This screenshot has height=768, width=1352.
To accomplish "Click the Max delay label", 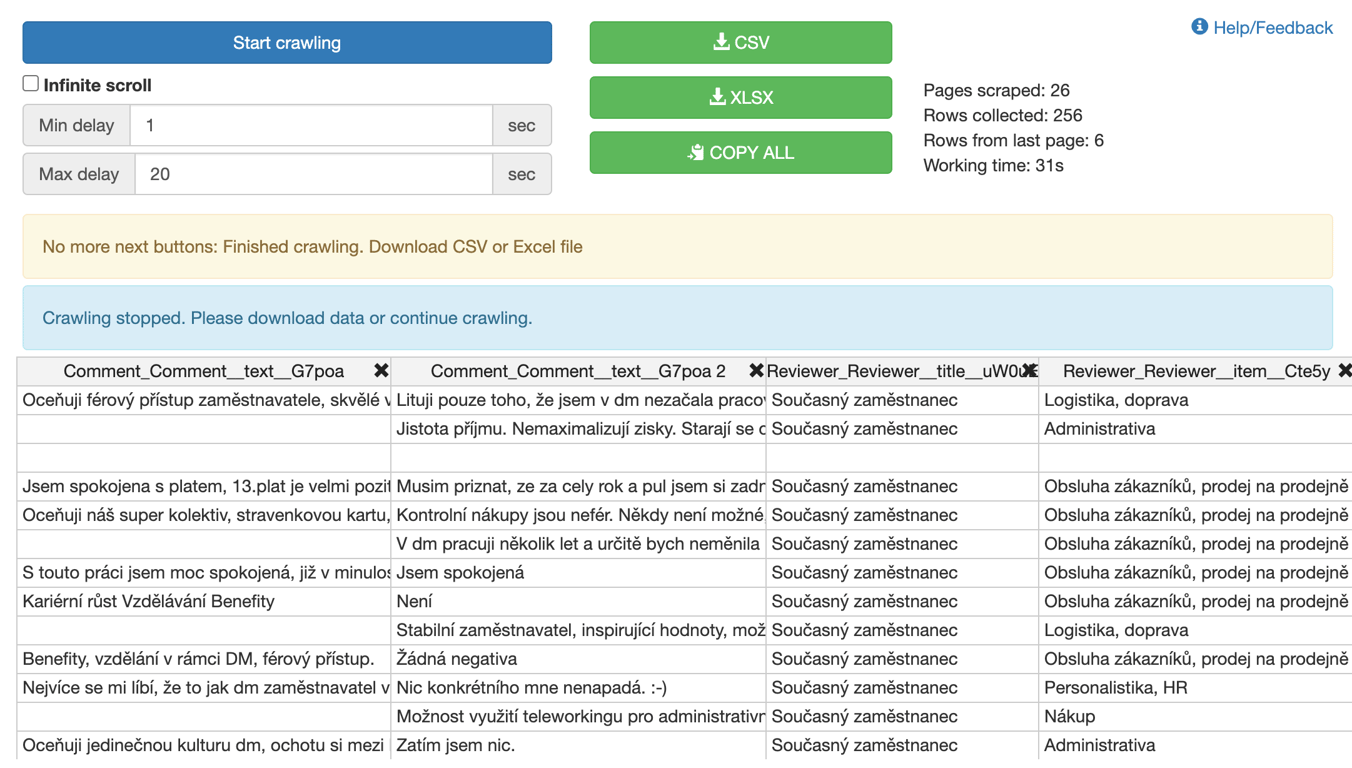I will tap(79, 174).
